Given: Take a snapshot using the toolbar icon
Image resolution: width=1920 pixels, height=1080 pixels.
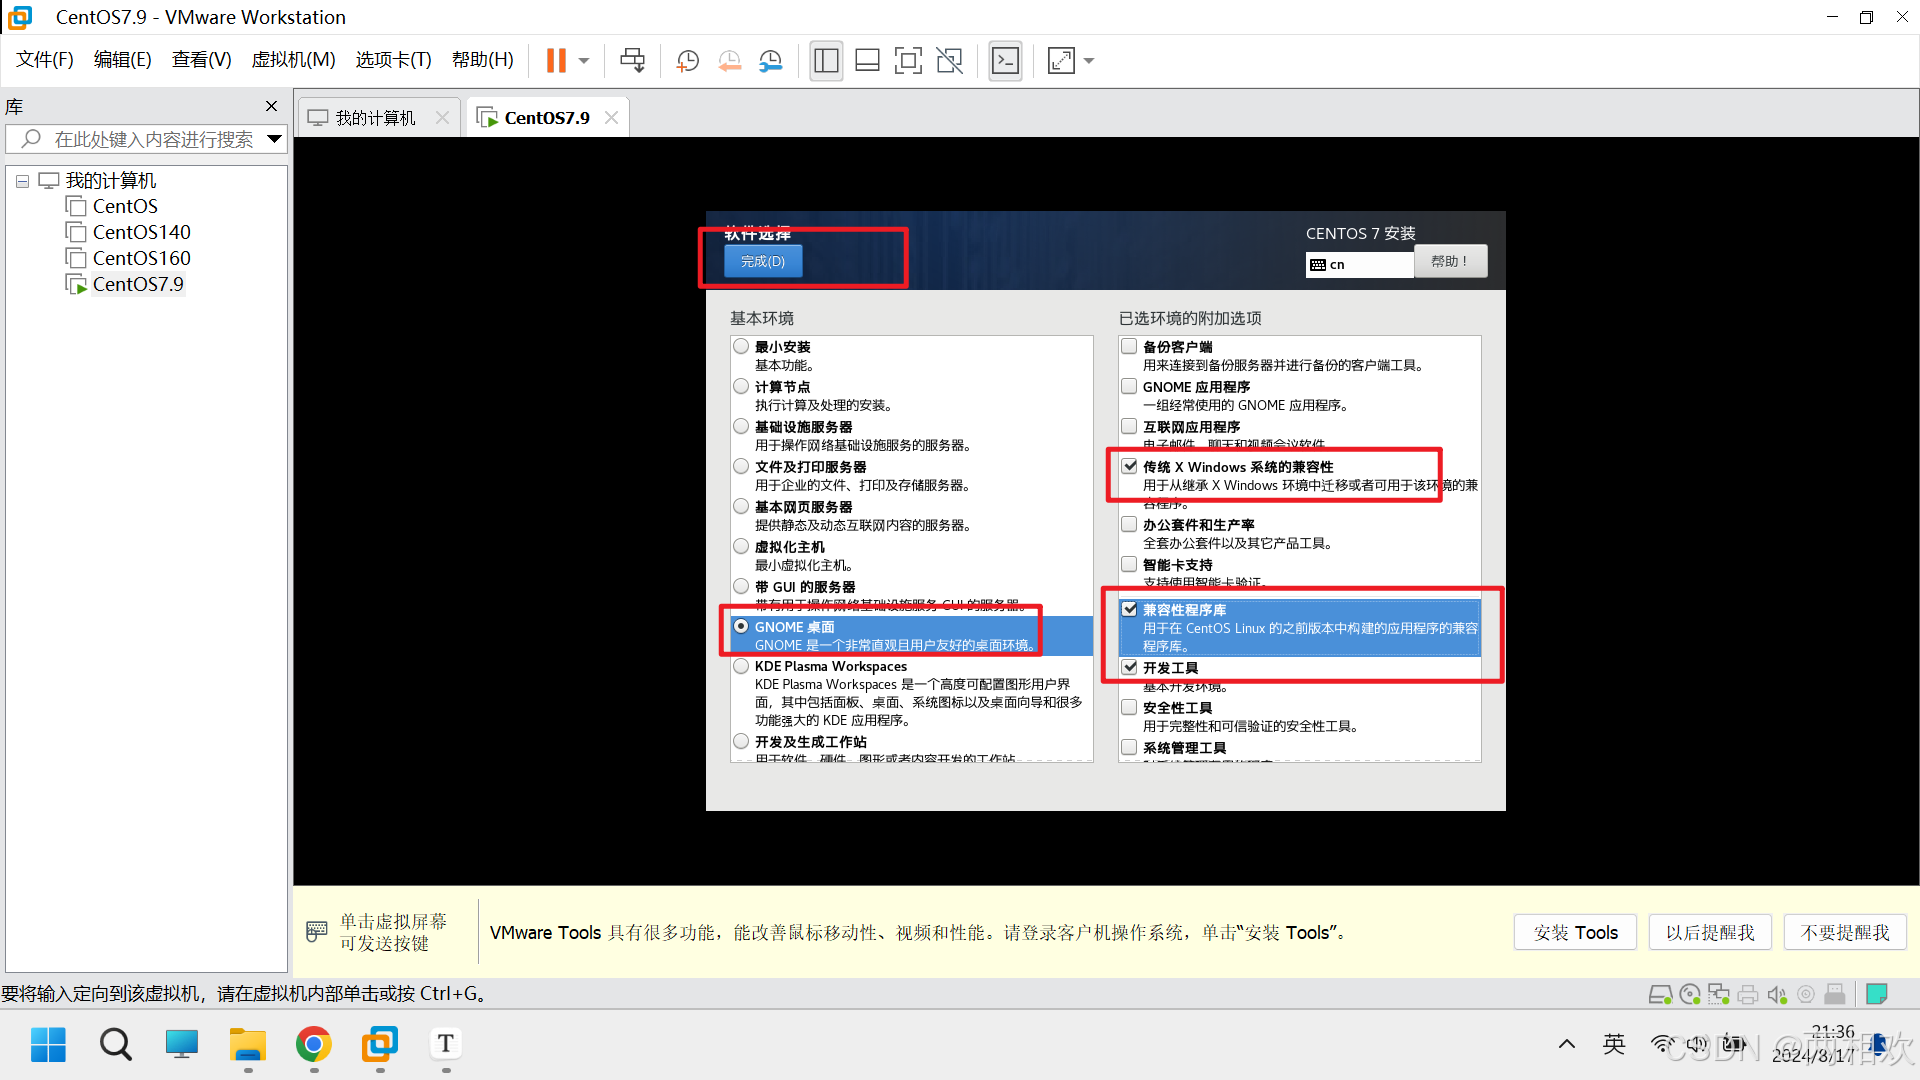Looking at the screenshot, I should coord(688,61).
